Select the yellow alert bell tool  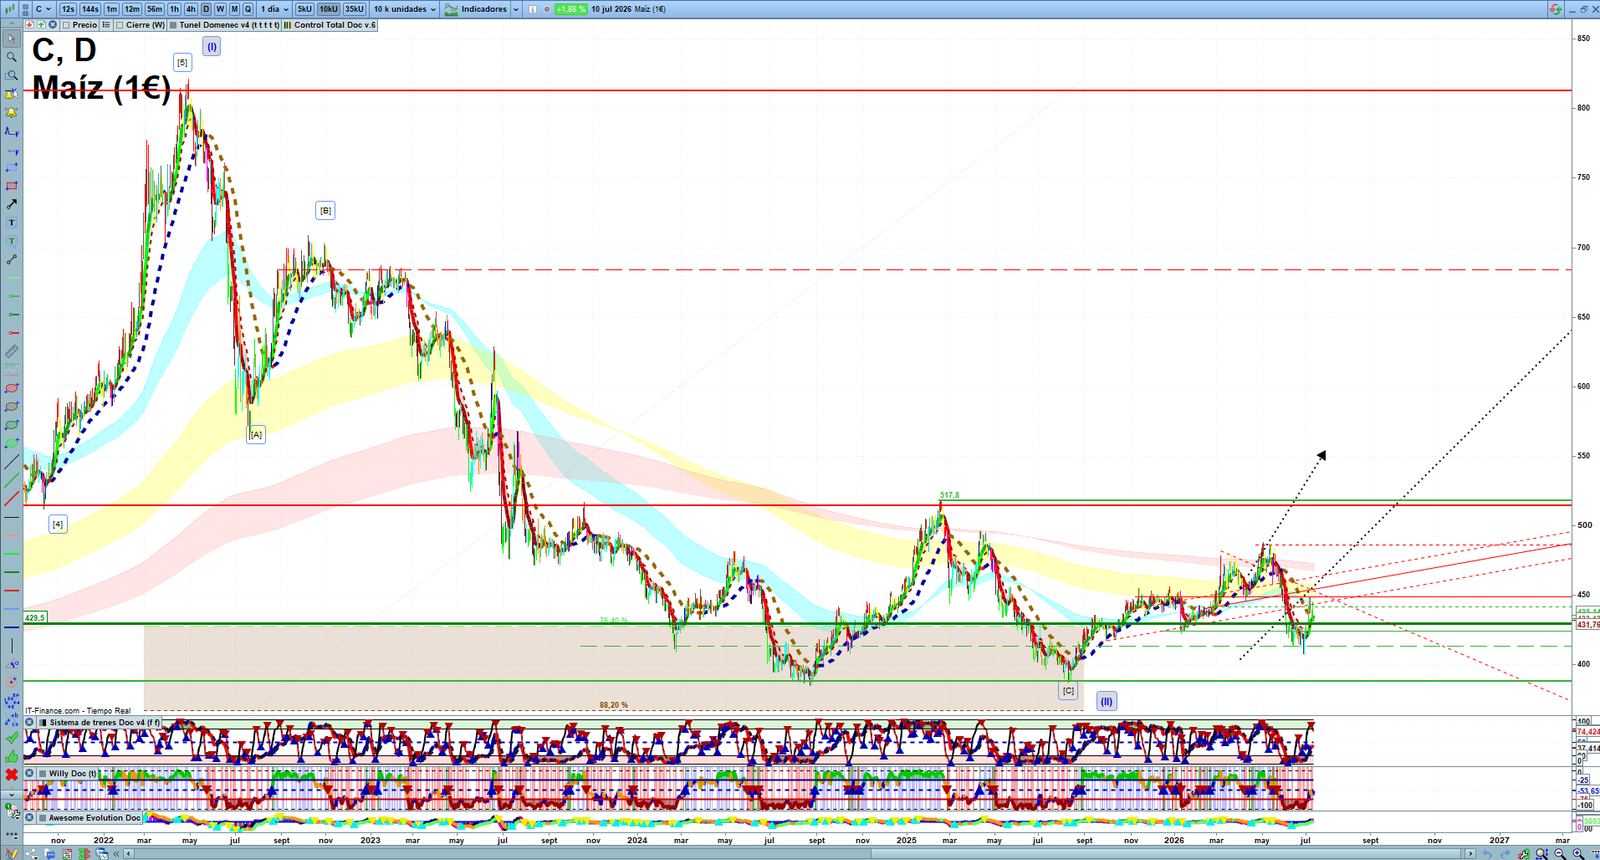12,112
